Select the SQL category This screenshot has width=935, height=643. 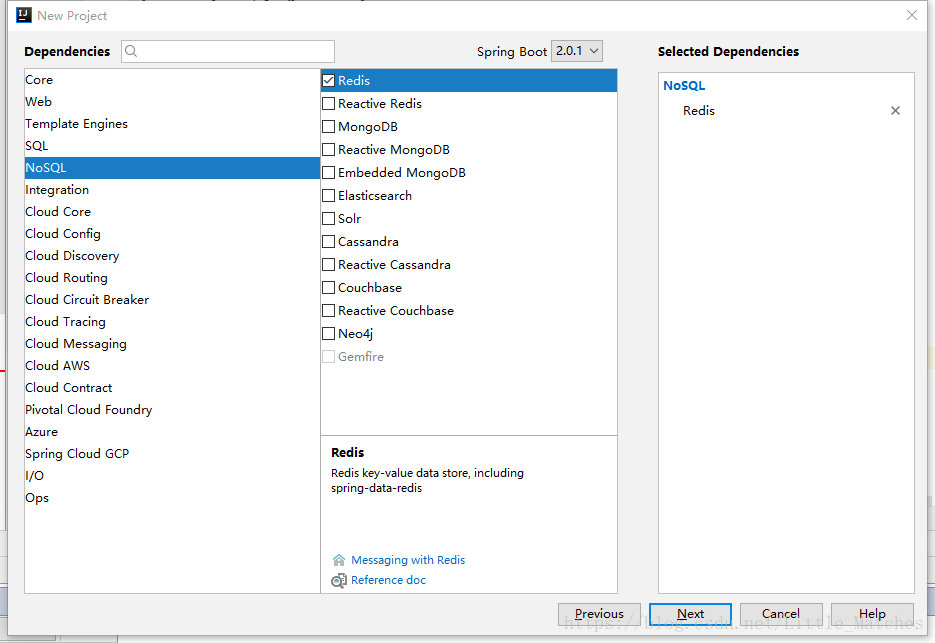[x=172, y=146]
